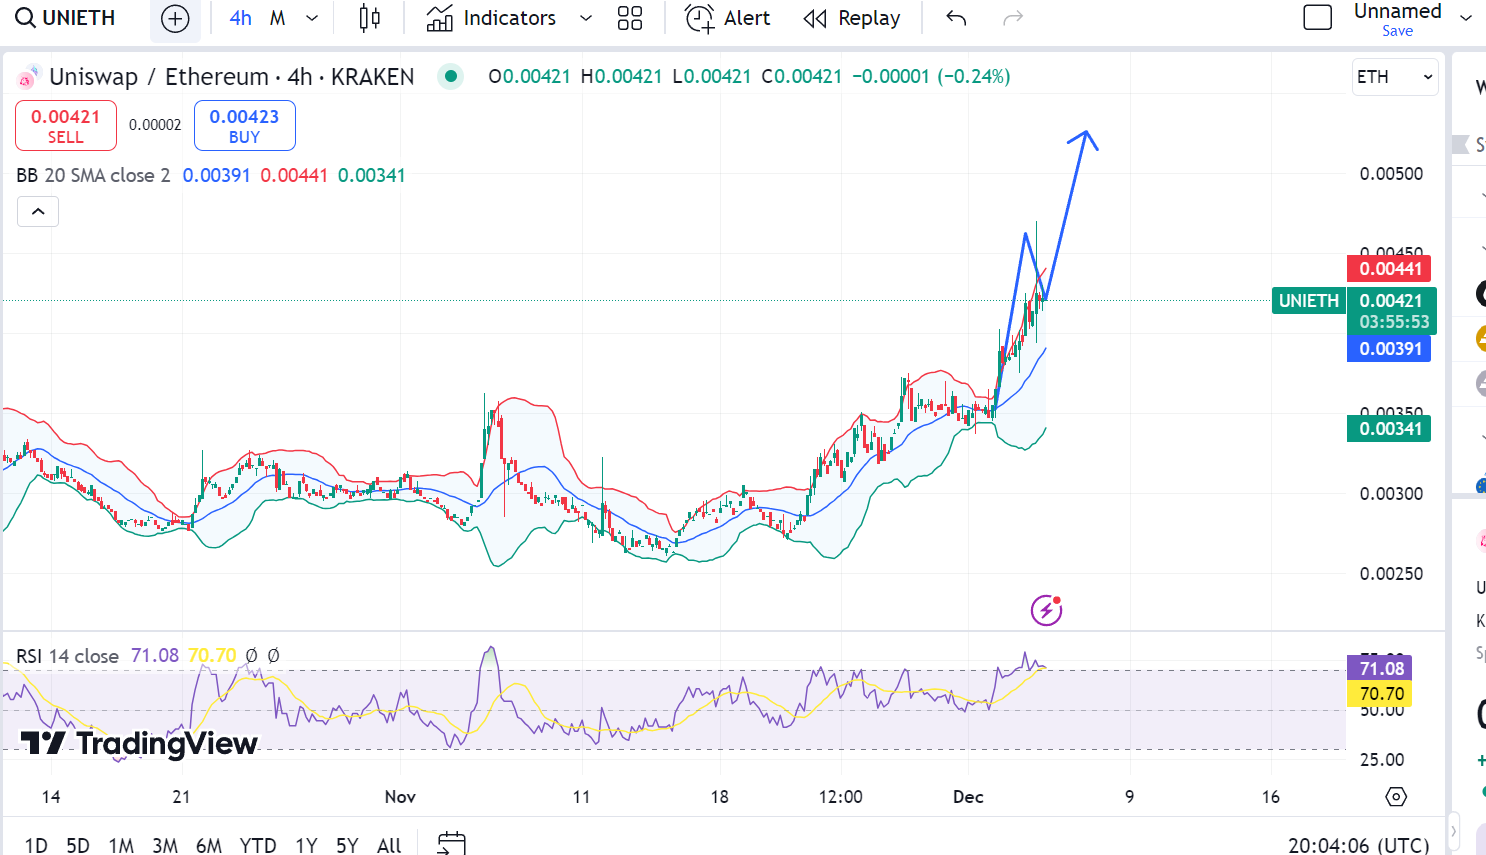This screenshot has height=855, width=1486.
Task: Click the UNIETH price line label
Action: click(x=1308, y=301)
